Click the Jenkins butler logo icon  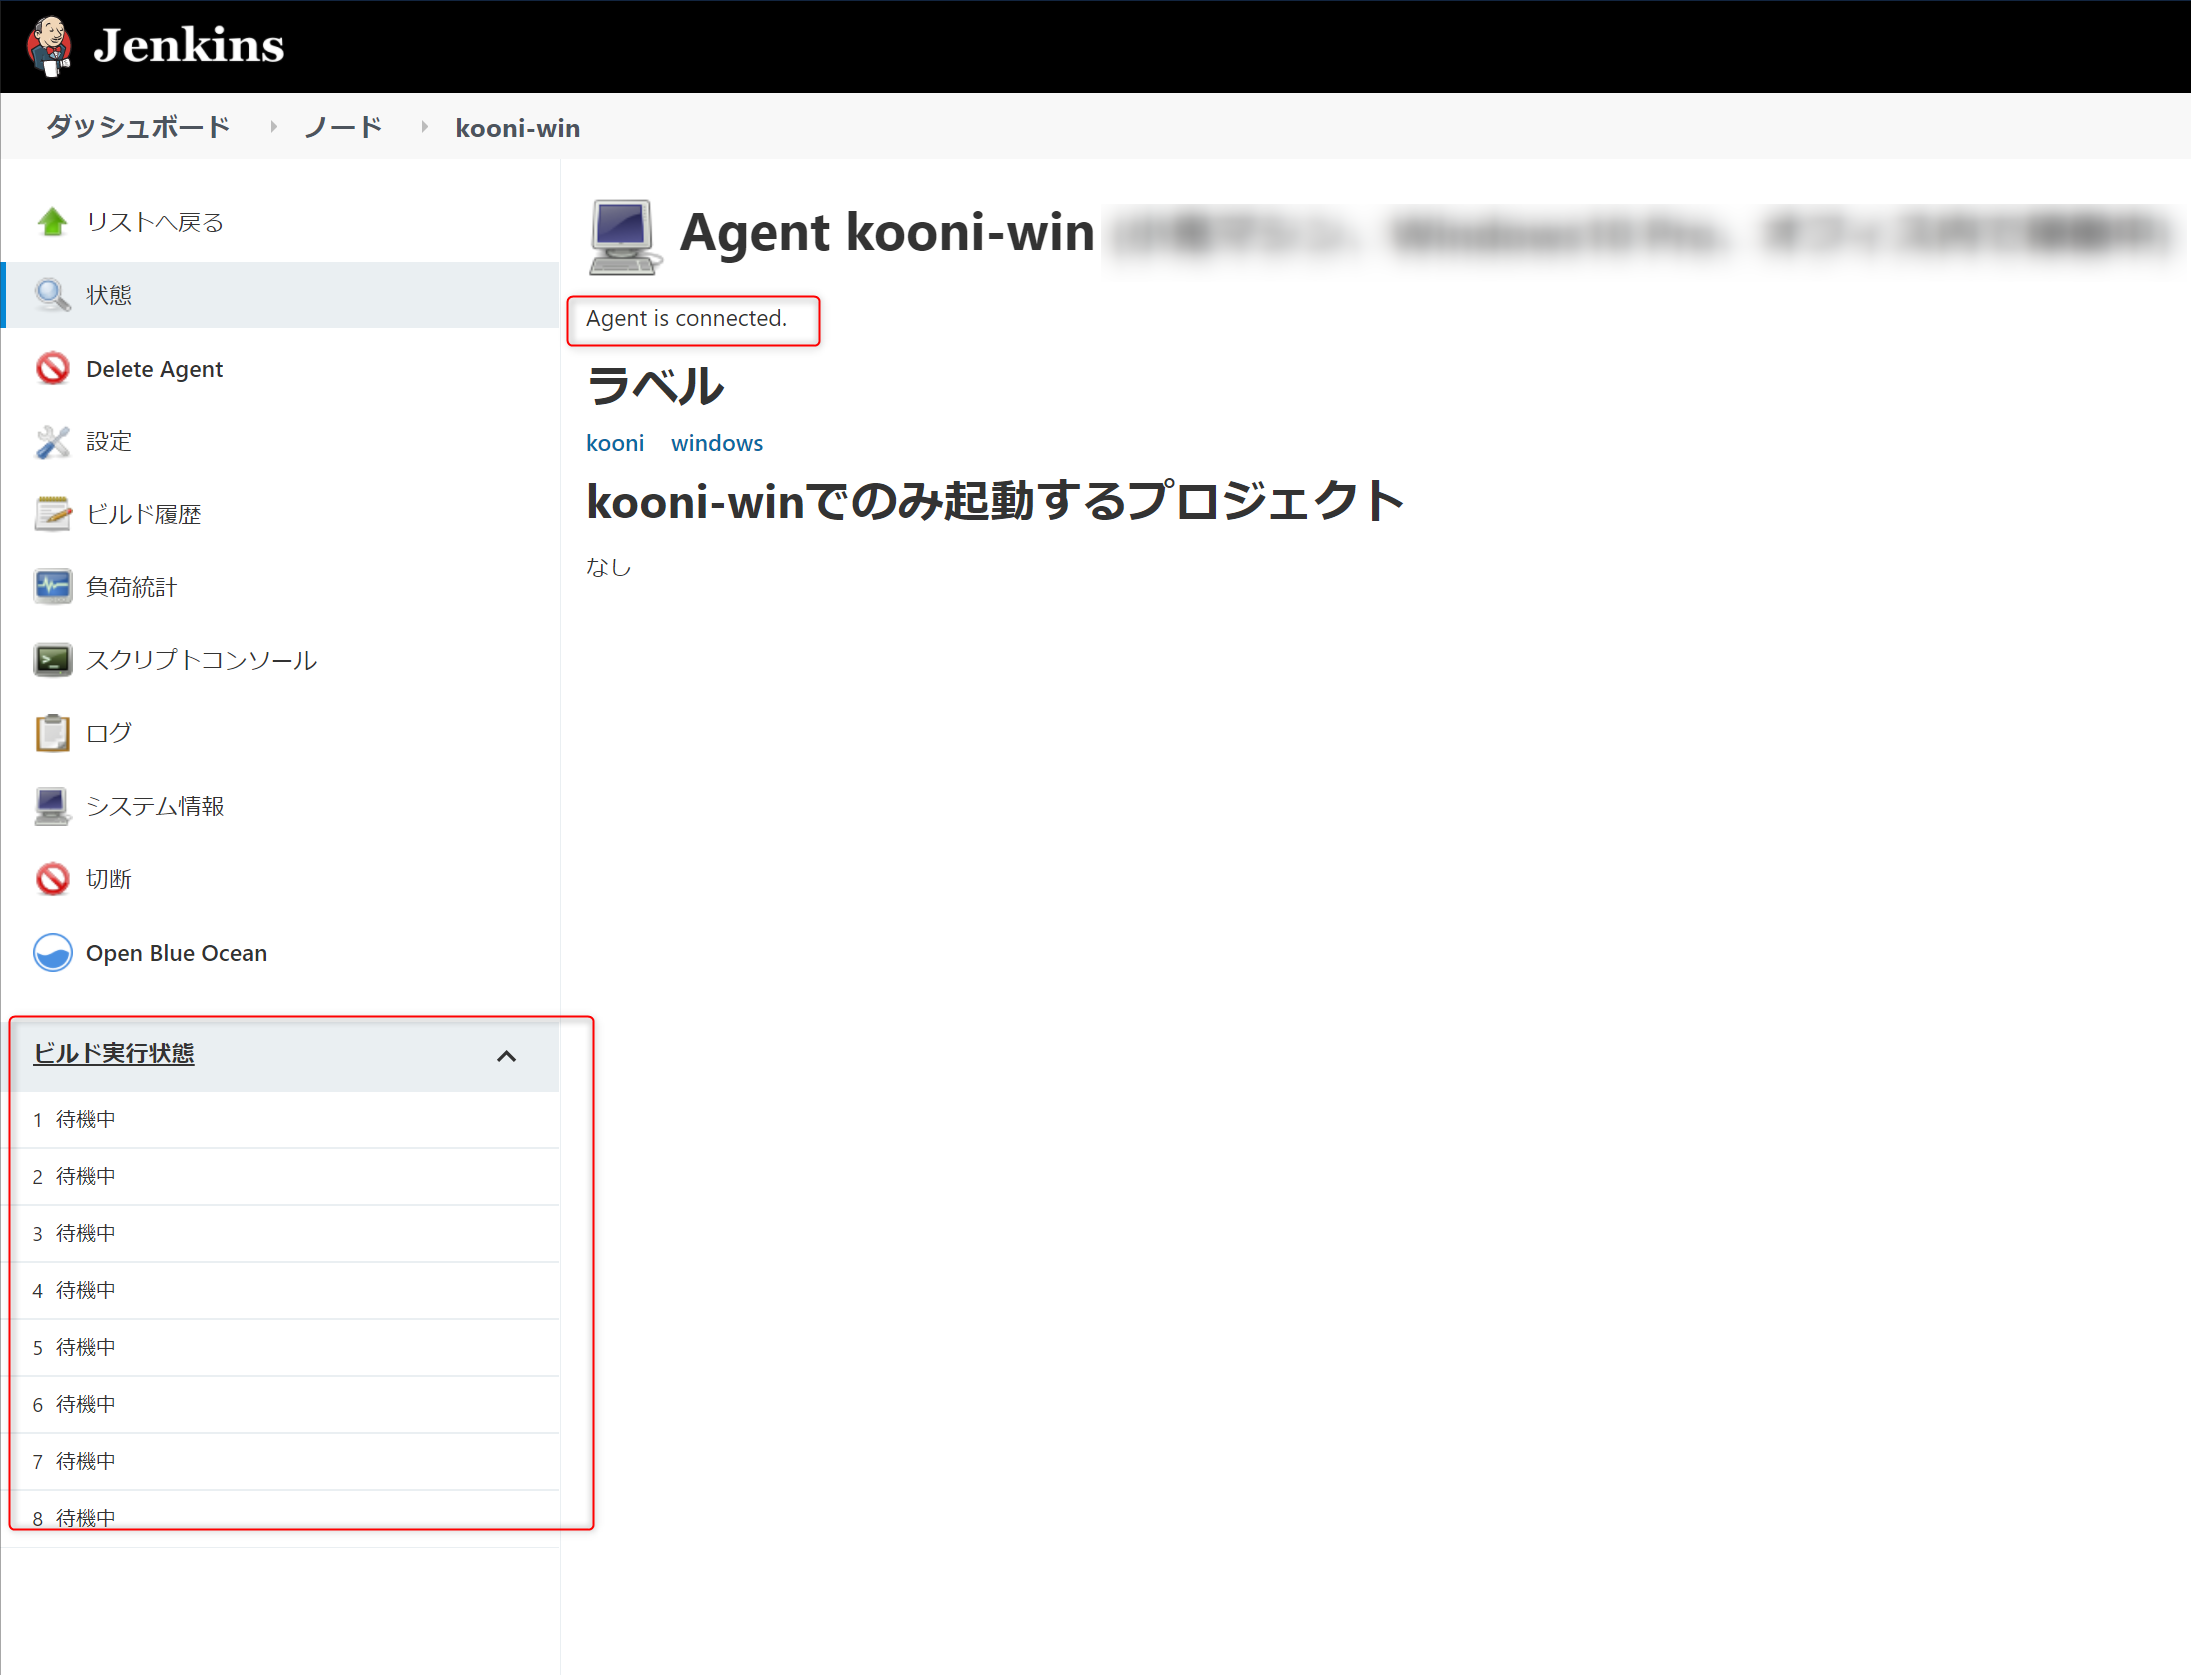tap(49, 46)
